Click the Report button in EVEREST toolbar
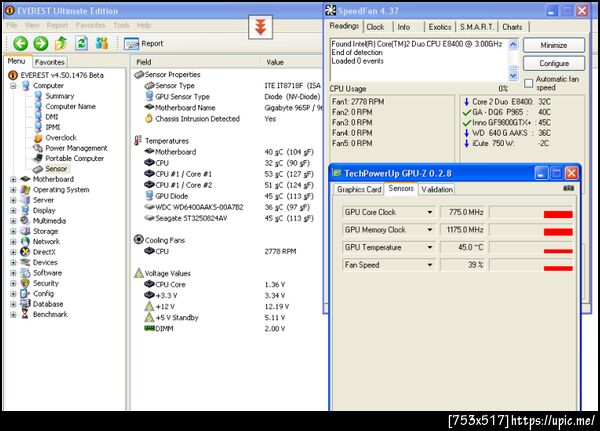The height and width of the screenshot is (431, 600). [144, 44]
